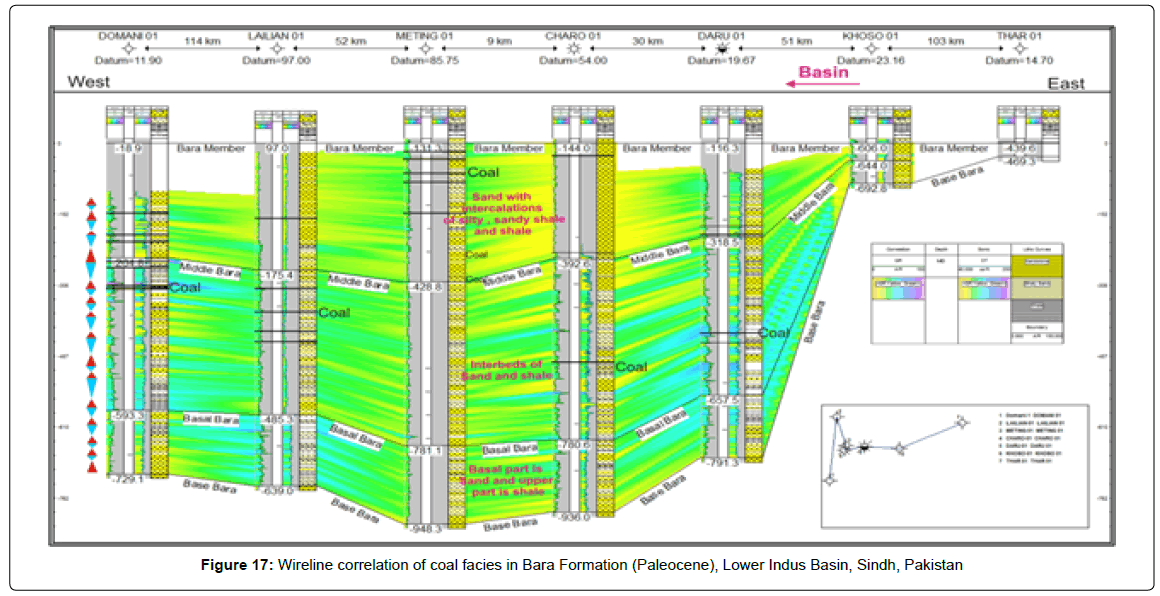Select the East heading label
Screen dimensions: 1160x596
pos(1066,84)
